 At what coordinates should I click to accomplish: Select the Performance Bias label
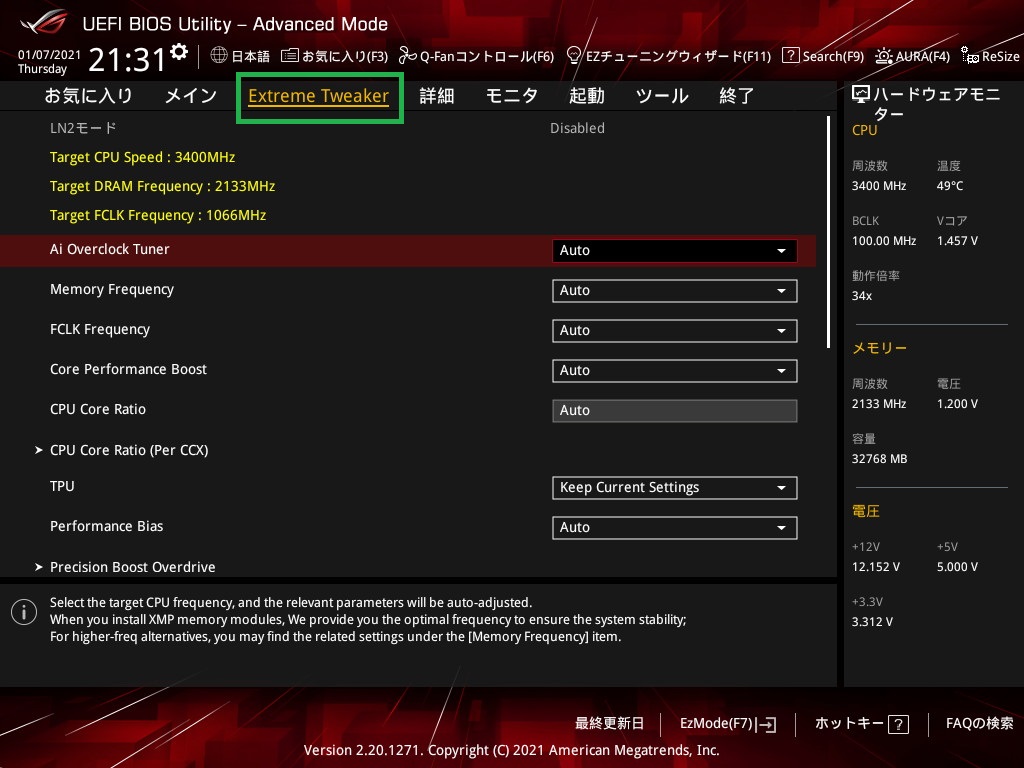(x=106, y=526)
